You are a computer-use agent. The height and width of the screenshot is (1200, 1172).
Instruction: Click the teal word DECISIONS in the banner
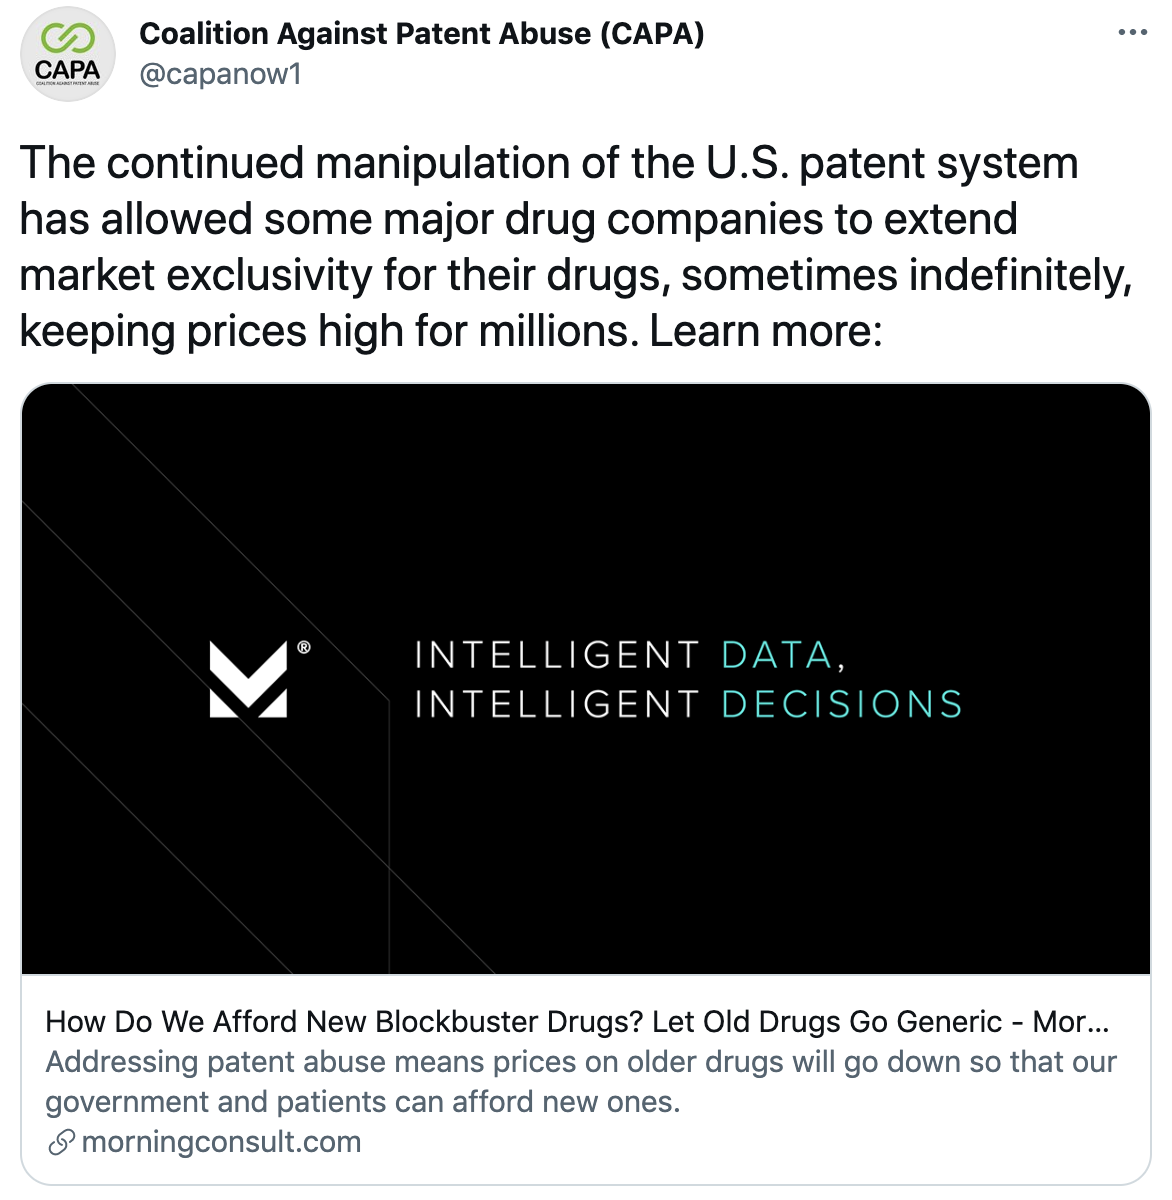point(842,705)
